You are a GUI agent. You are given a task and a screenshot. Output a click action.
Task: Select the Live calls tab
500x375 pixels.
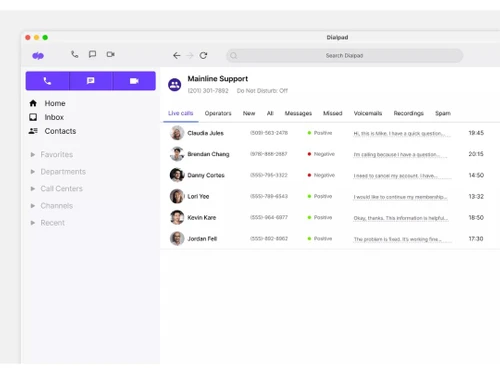[x=181, y=113]
